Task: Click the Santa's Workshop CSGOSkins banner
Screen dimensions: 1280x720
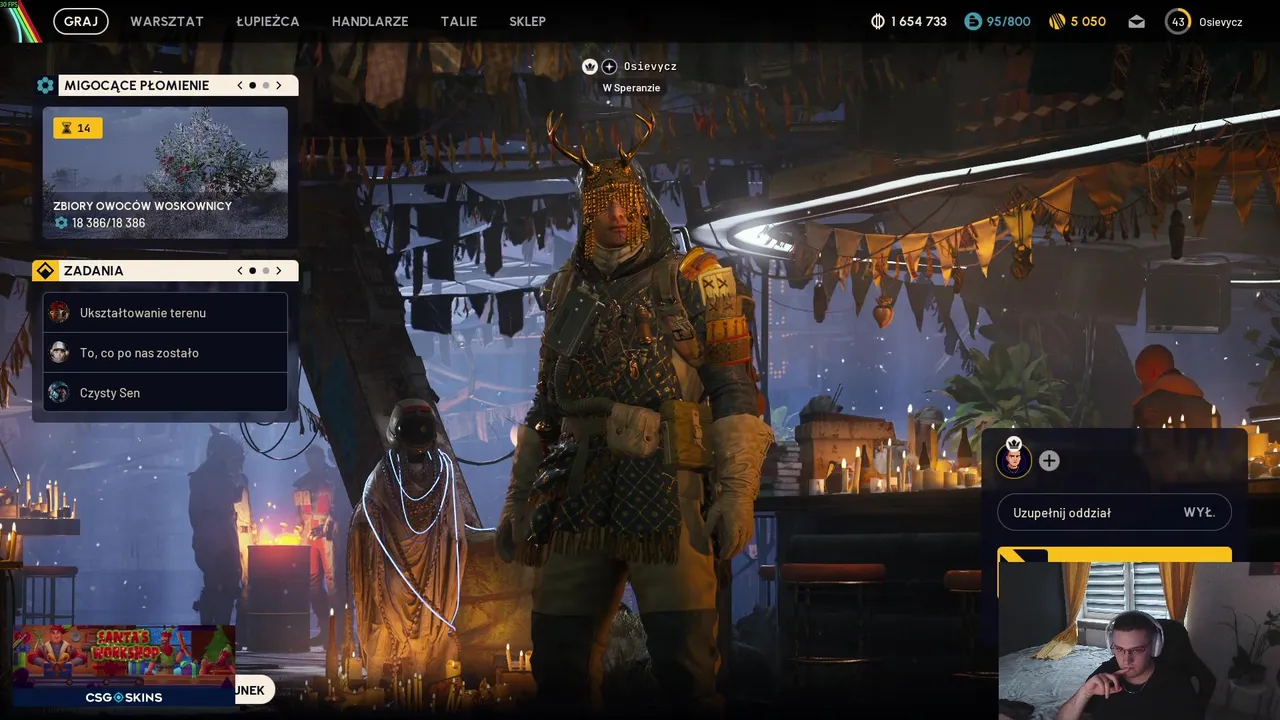Action: (x=124, y=666)
